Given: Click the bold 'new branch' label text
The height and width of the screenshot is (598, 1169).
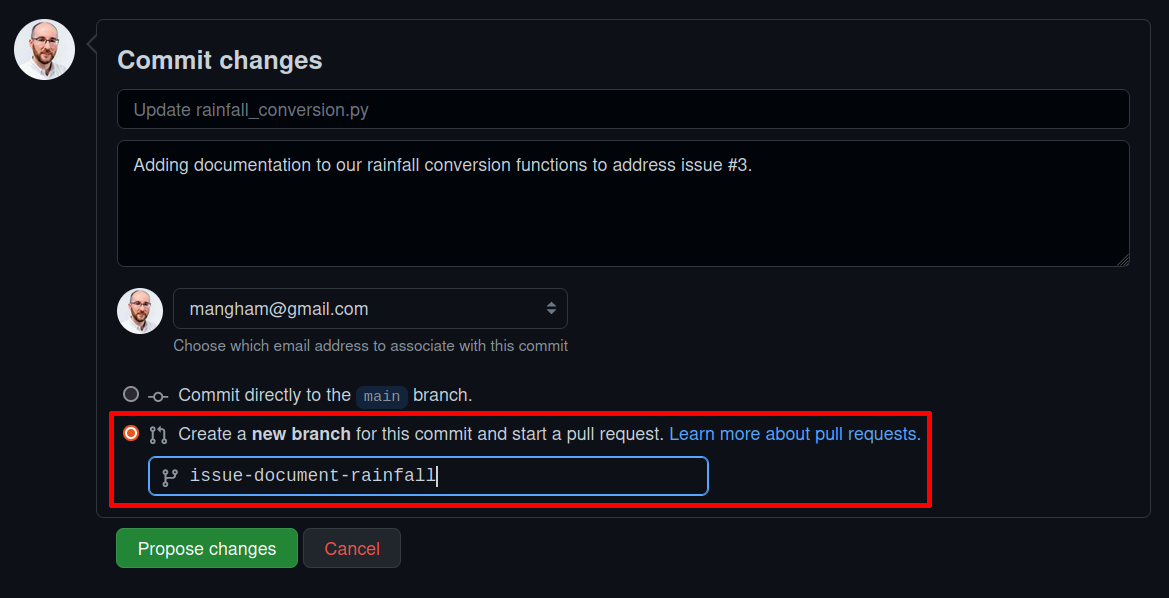Looking at the screenshot, I should coord(301,434).
